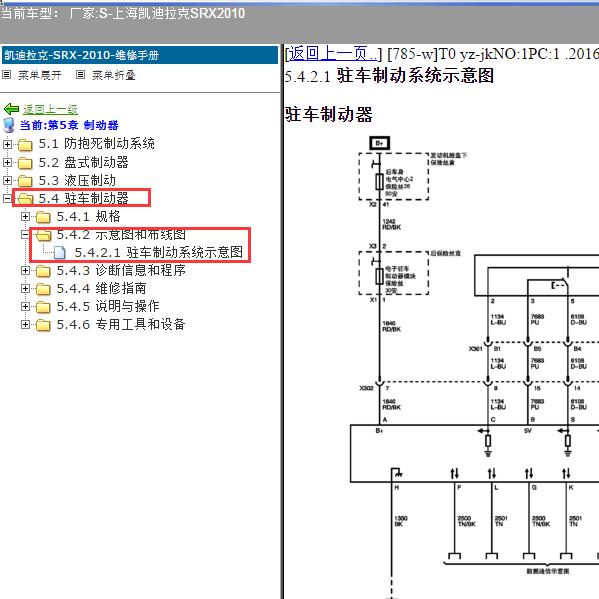Click folder icon for 5.4.5 说明与操作
The height and width of the screenshot is (599, 599).
43,307
